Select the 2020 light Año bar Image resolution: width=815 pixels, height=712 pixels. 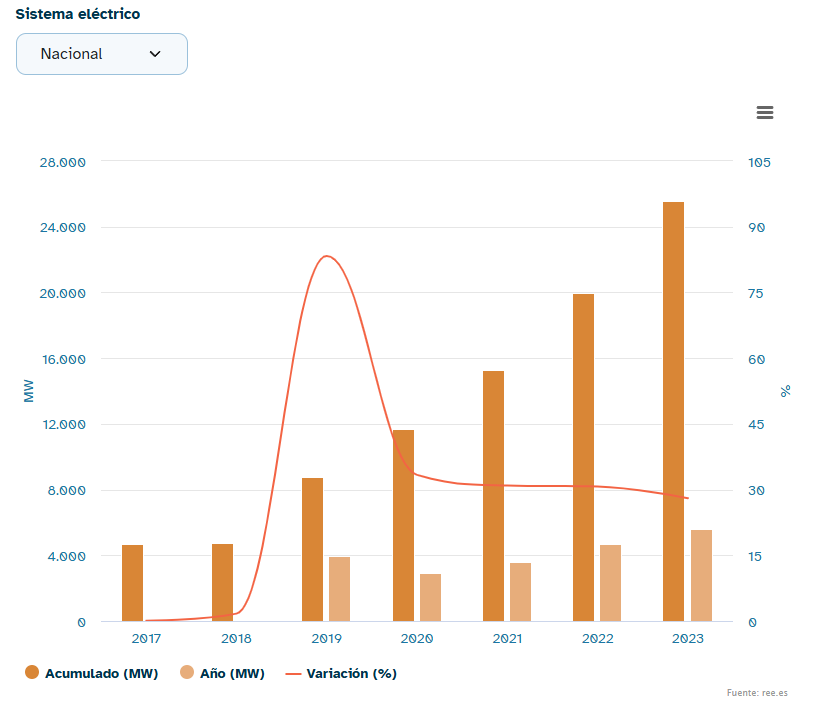coord(430,598)
